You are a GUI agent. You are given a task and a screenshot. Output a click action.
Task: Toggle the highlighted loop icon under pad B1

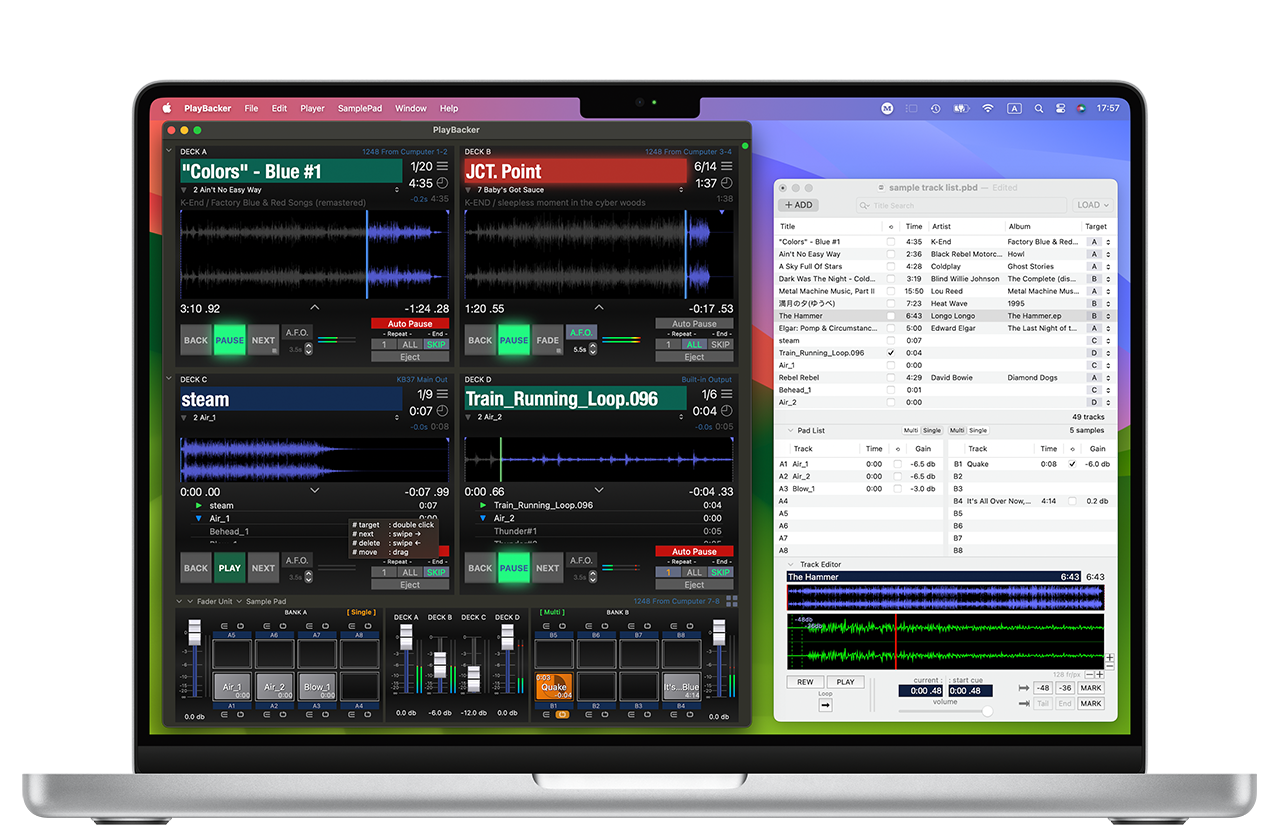[x=562, y=714]
